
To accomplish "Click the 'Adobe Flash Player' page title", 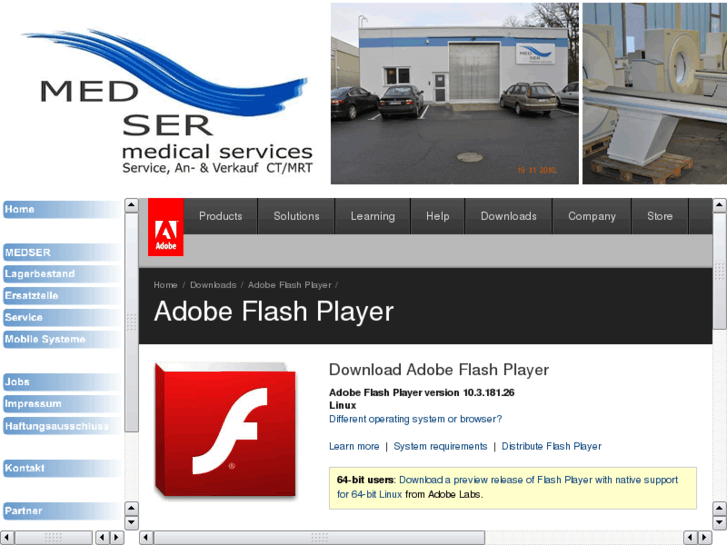I will tap(274, 311).
